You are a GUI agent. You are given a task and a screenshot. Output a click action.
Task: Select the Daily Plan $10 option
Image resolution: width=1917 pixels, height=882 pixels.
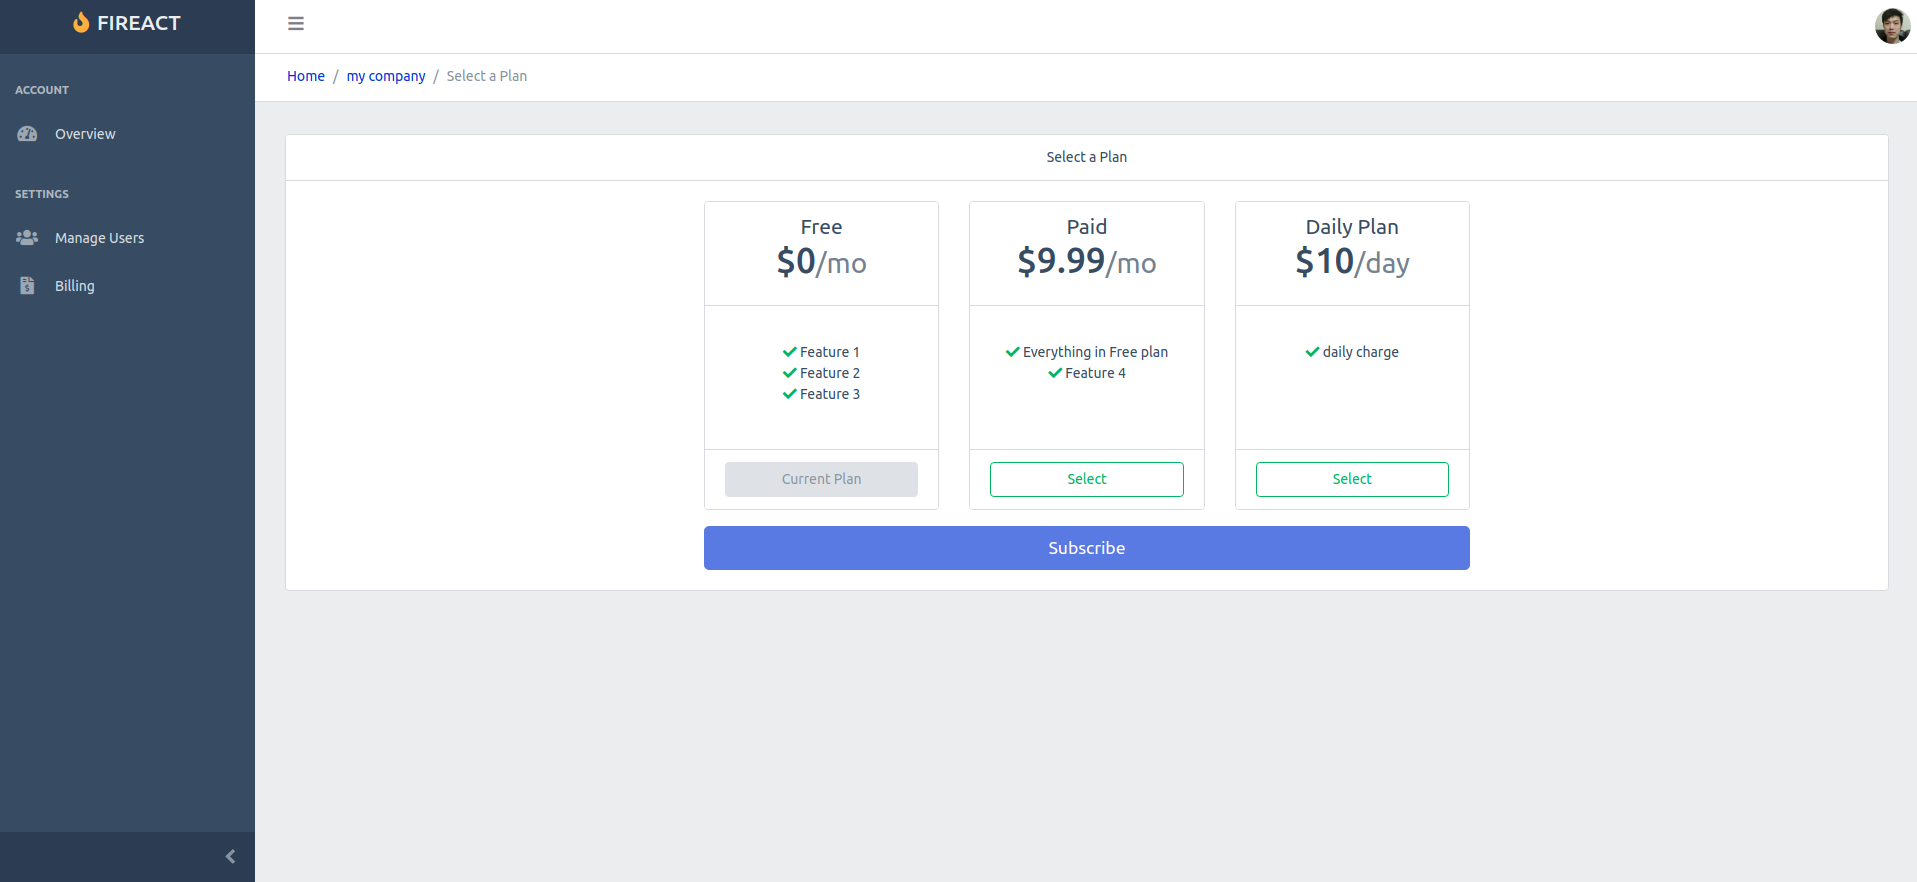click(1351, 479)
